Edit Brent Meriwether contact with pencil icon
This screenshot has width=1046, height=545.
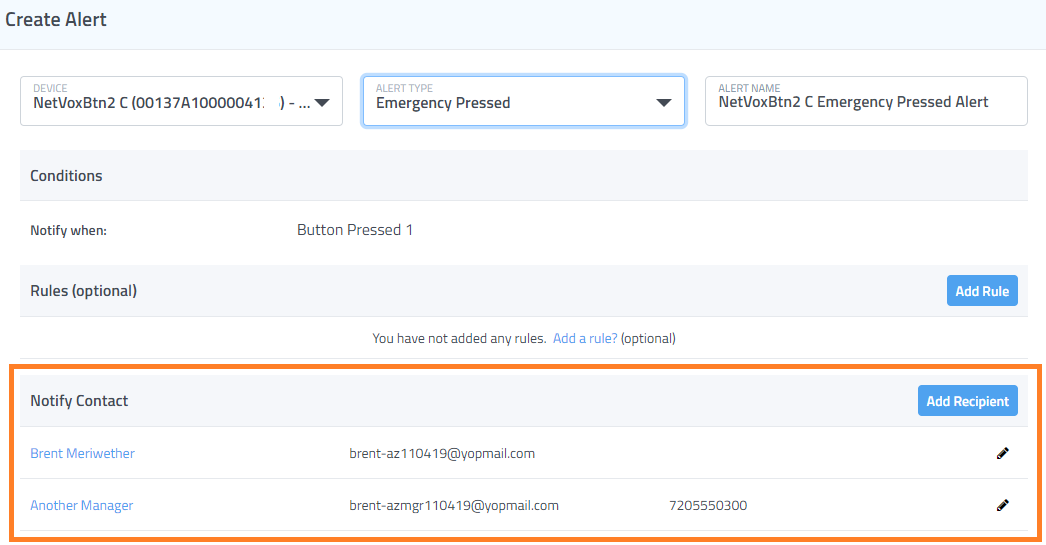1002,454
